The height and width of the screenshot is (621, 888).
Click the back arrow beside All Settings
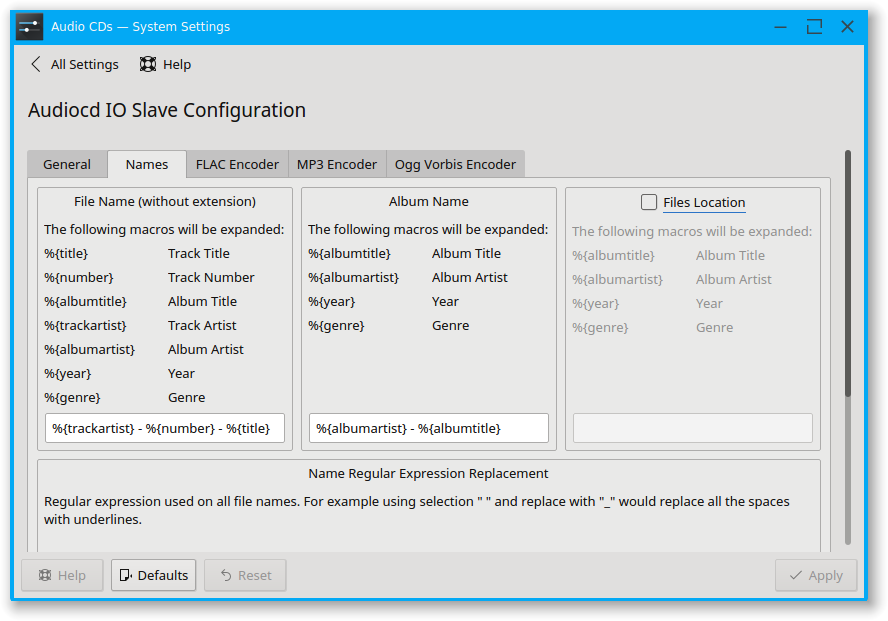(x=36, y=64)
